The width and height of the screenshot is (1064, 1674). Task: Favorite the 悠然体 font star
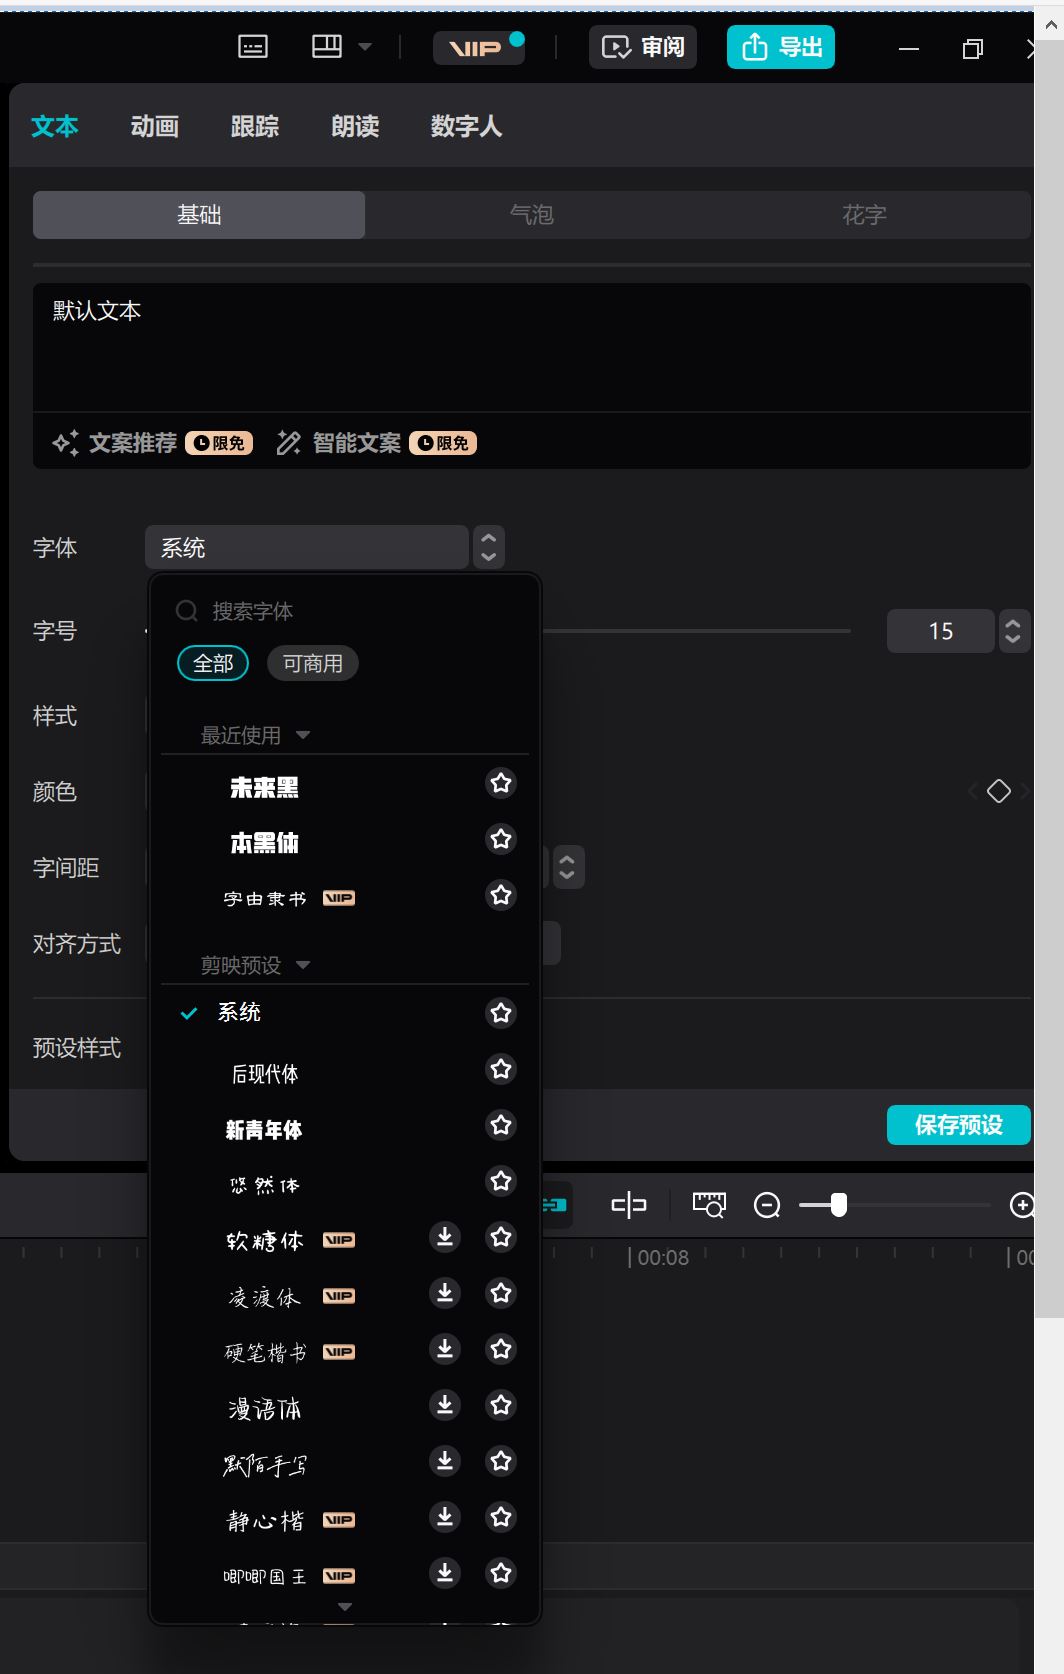click(x=501, y=1181)
